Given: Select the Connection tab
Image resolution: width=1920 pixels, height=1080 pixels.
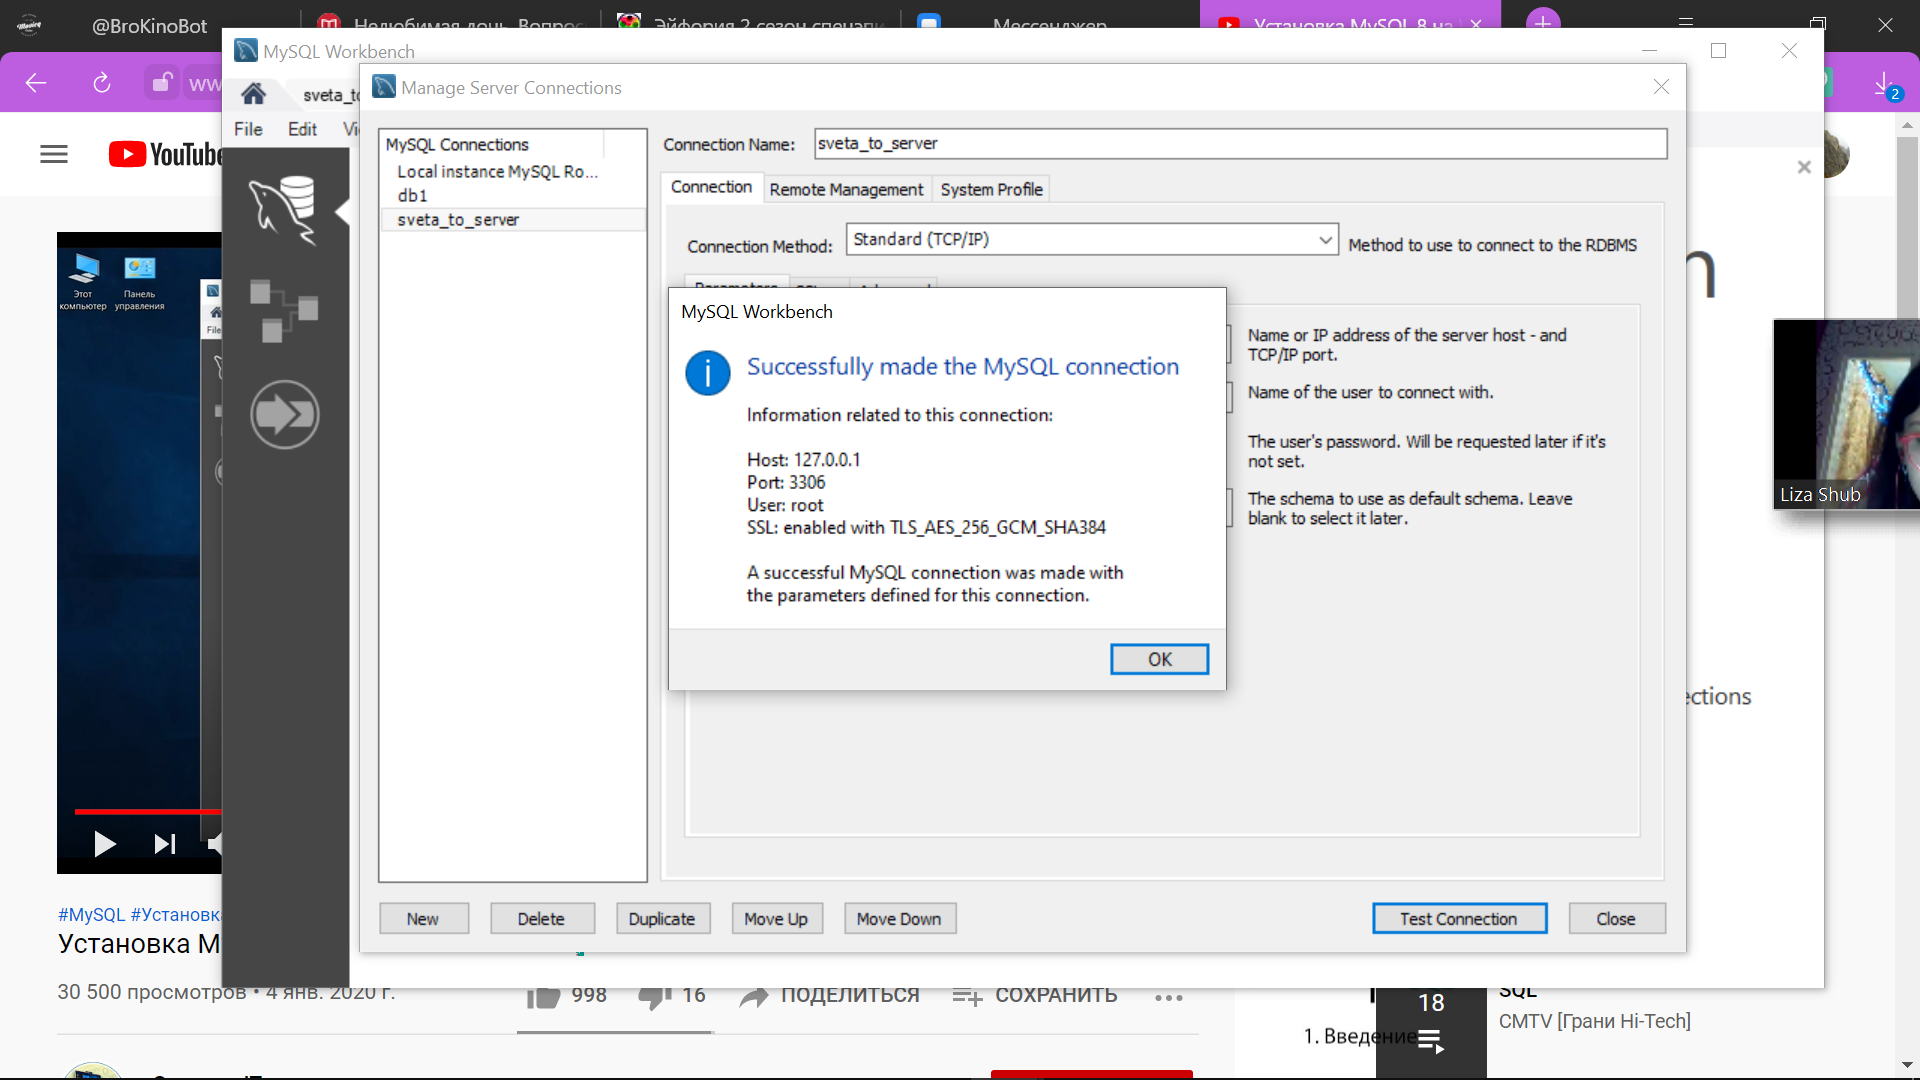Looking at the screenshot, I should 711,187.
